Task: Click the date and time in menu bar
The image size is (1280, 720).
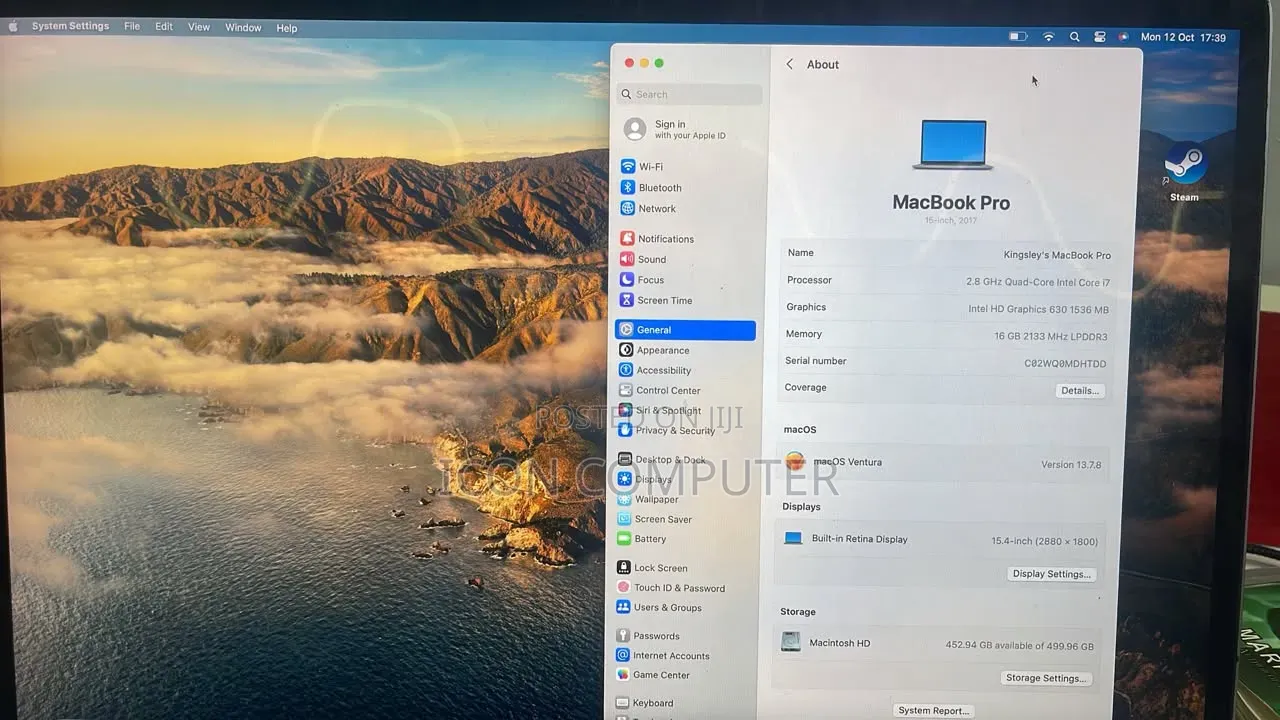Action: [1183, 37]
